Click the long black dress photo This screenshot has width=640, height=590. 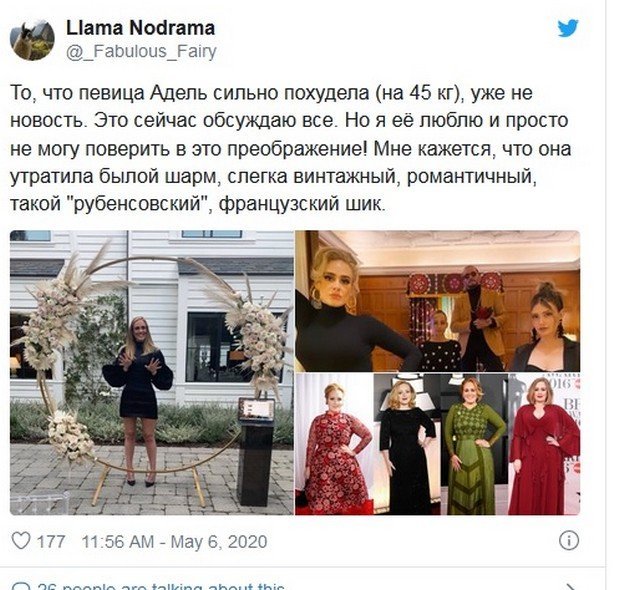click(x=407, y=444)
